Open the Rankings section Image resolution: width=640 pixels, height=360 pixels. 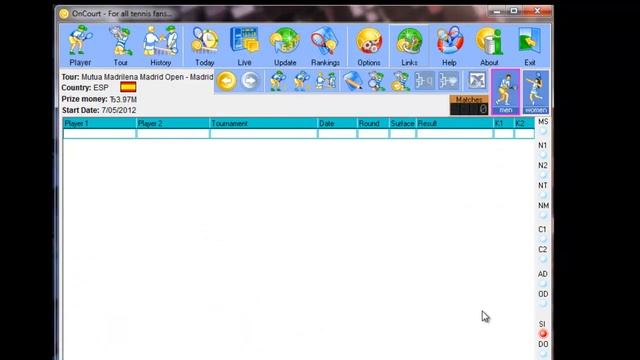tap(325, 46)
